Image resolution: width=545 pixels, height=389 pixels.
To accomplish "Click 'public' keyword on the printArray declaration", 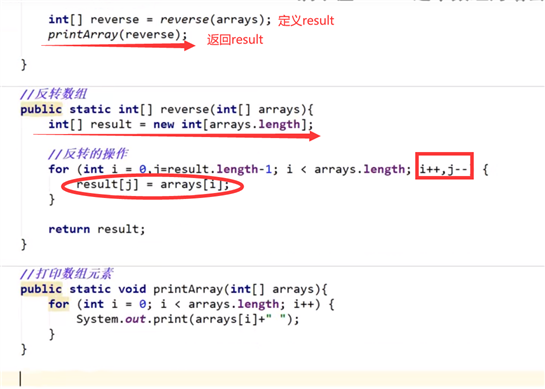I will pyautogui.click(x=41, y=289).
